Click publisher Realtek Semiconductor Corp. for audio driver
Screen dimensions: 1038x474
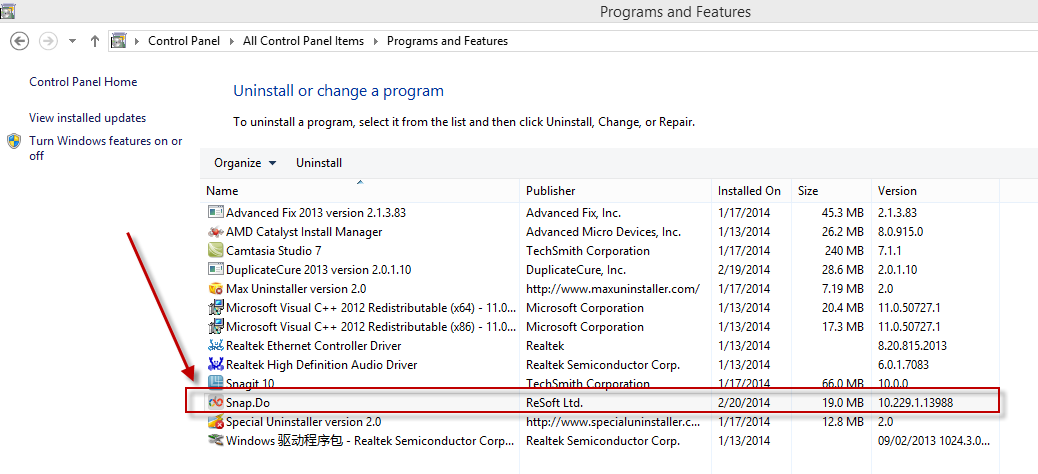click(602, 365)
